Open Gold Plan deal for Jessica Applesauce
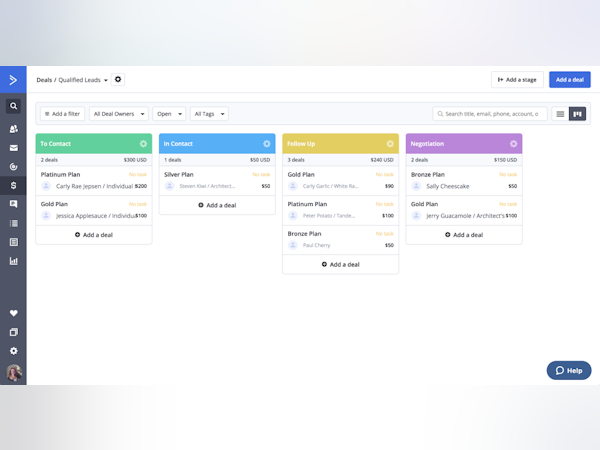Image resolution: width=600 pixels, height=450 pixels. tap(94, 210)
